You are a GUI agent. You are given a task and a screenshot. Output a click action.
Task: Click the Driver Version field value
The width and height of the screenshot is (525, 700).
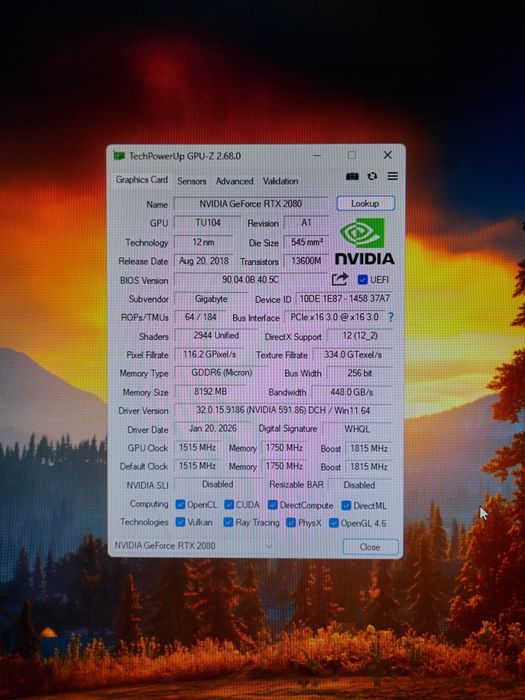click(x=283, y=410)
